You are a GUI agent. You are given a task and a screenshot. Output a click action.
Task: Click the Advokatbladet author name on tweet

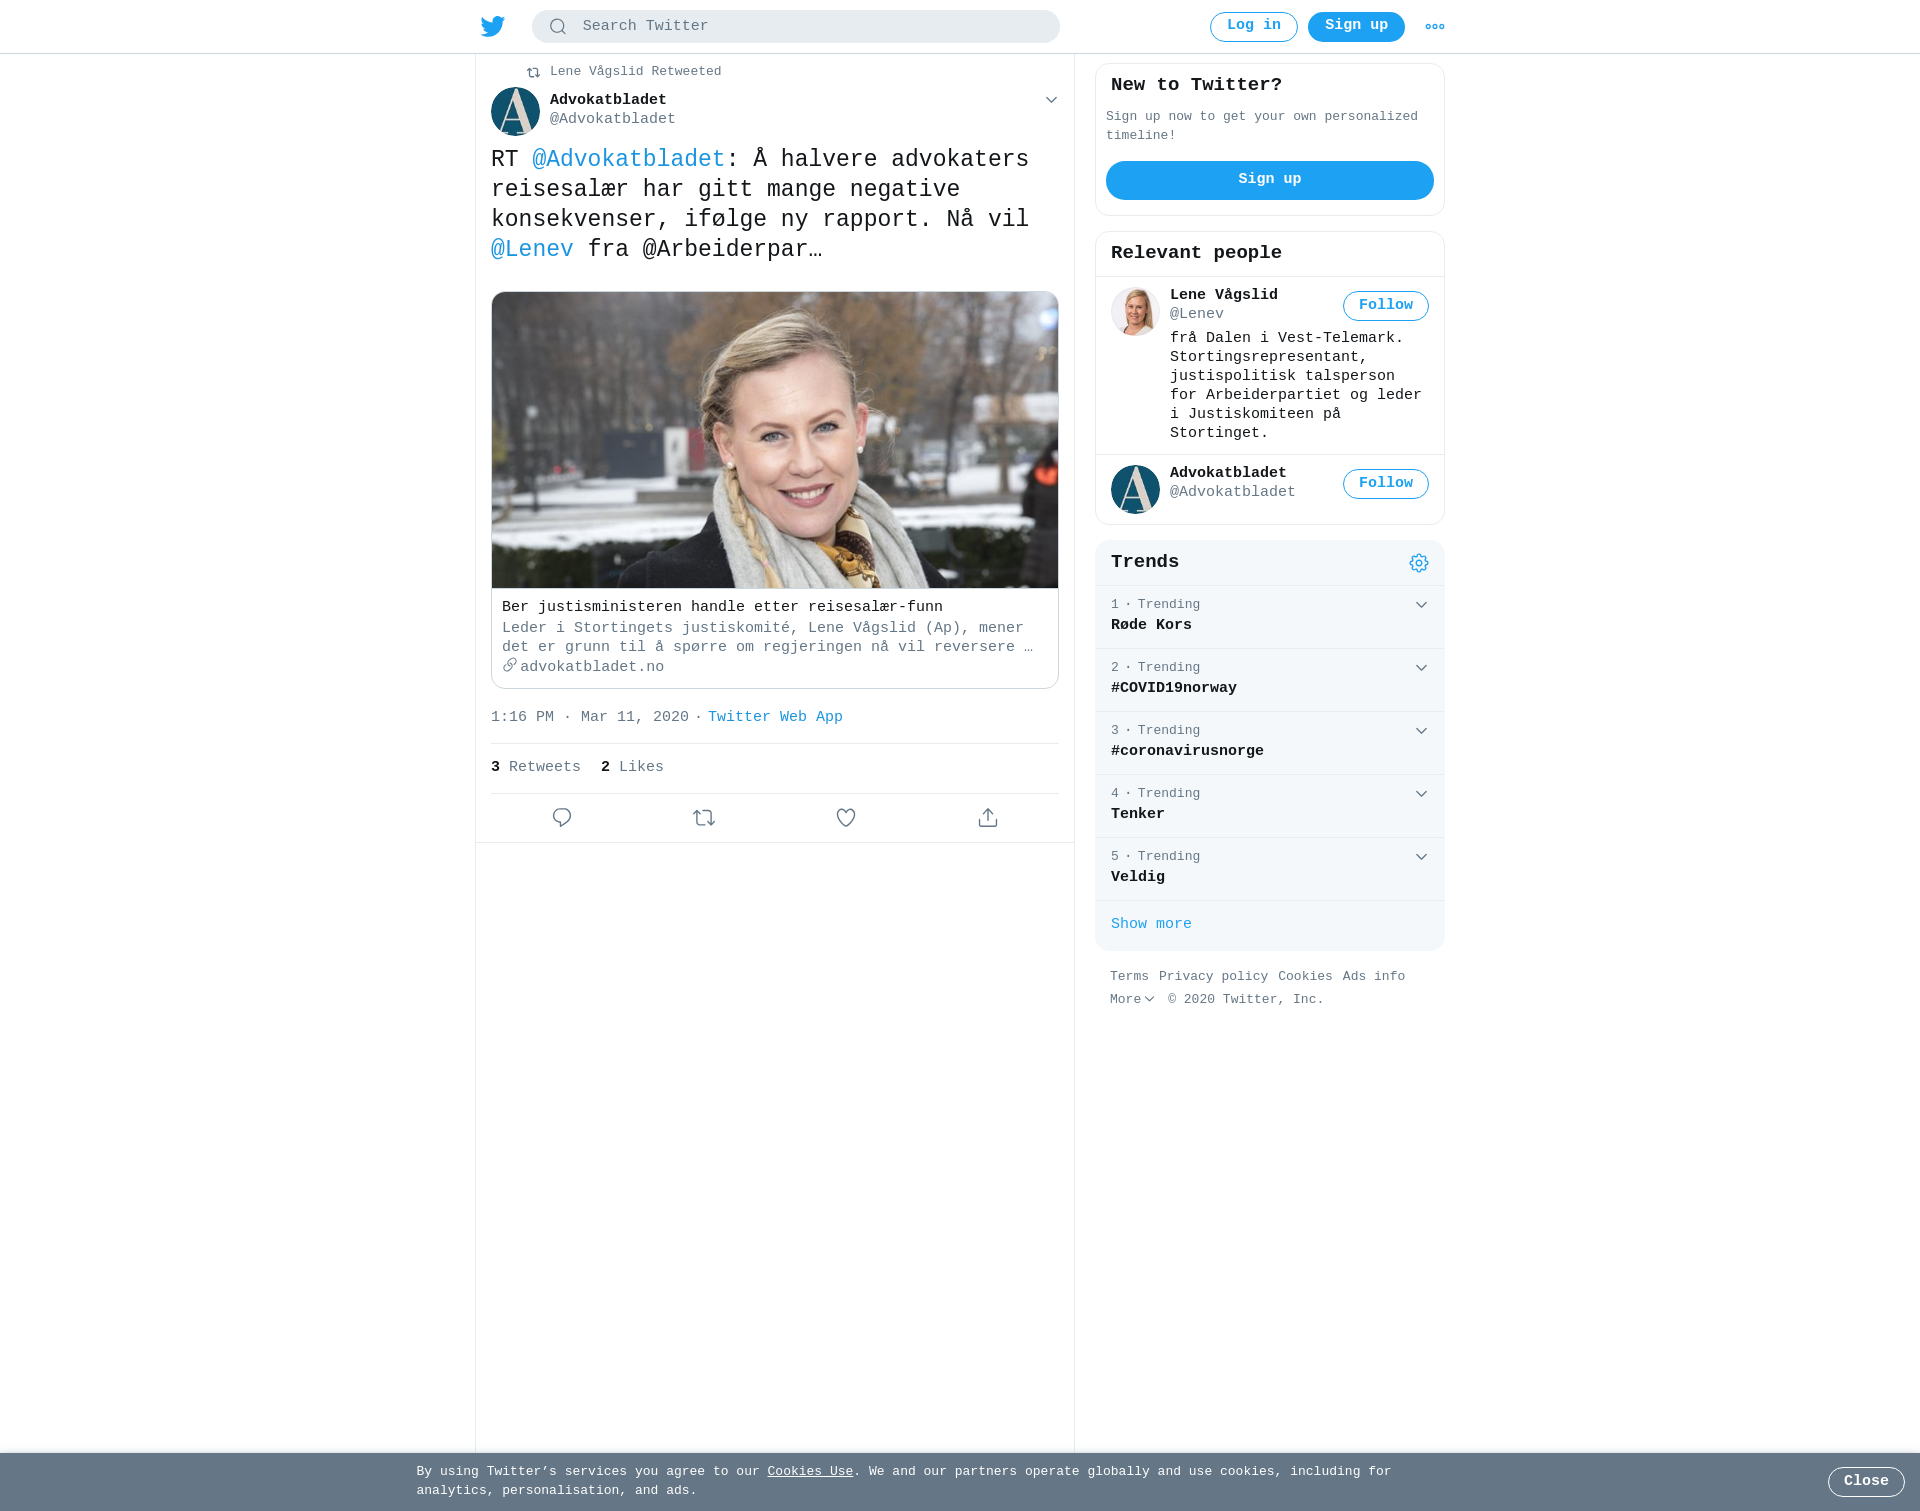pos(608,100)
